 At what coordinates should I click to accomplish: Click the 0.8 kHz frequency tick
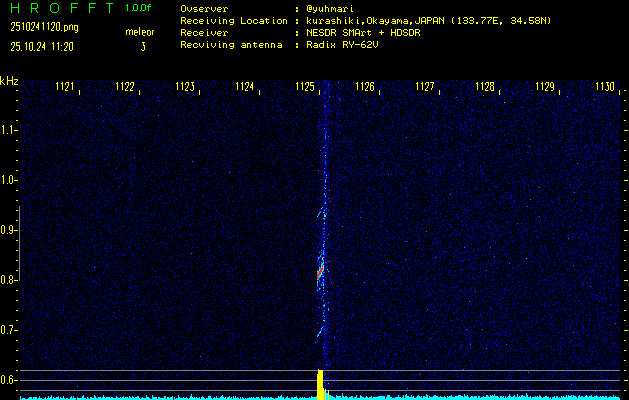click(x=9, y=280)
